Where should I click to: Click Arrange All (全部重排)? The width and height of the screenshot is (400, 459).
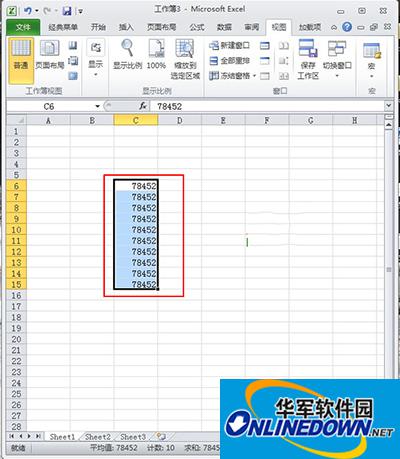tap(230, 61)
